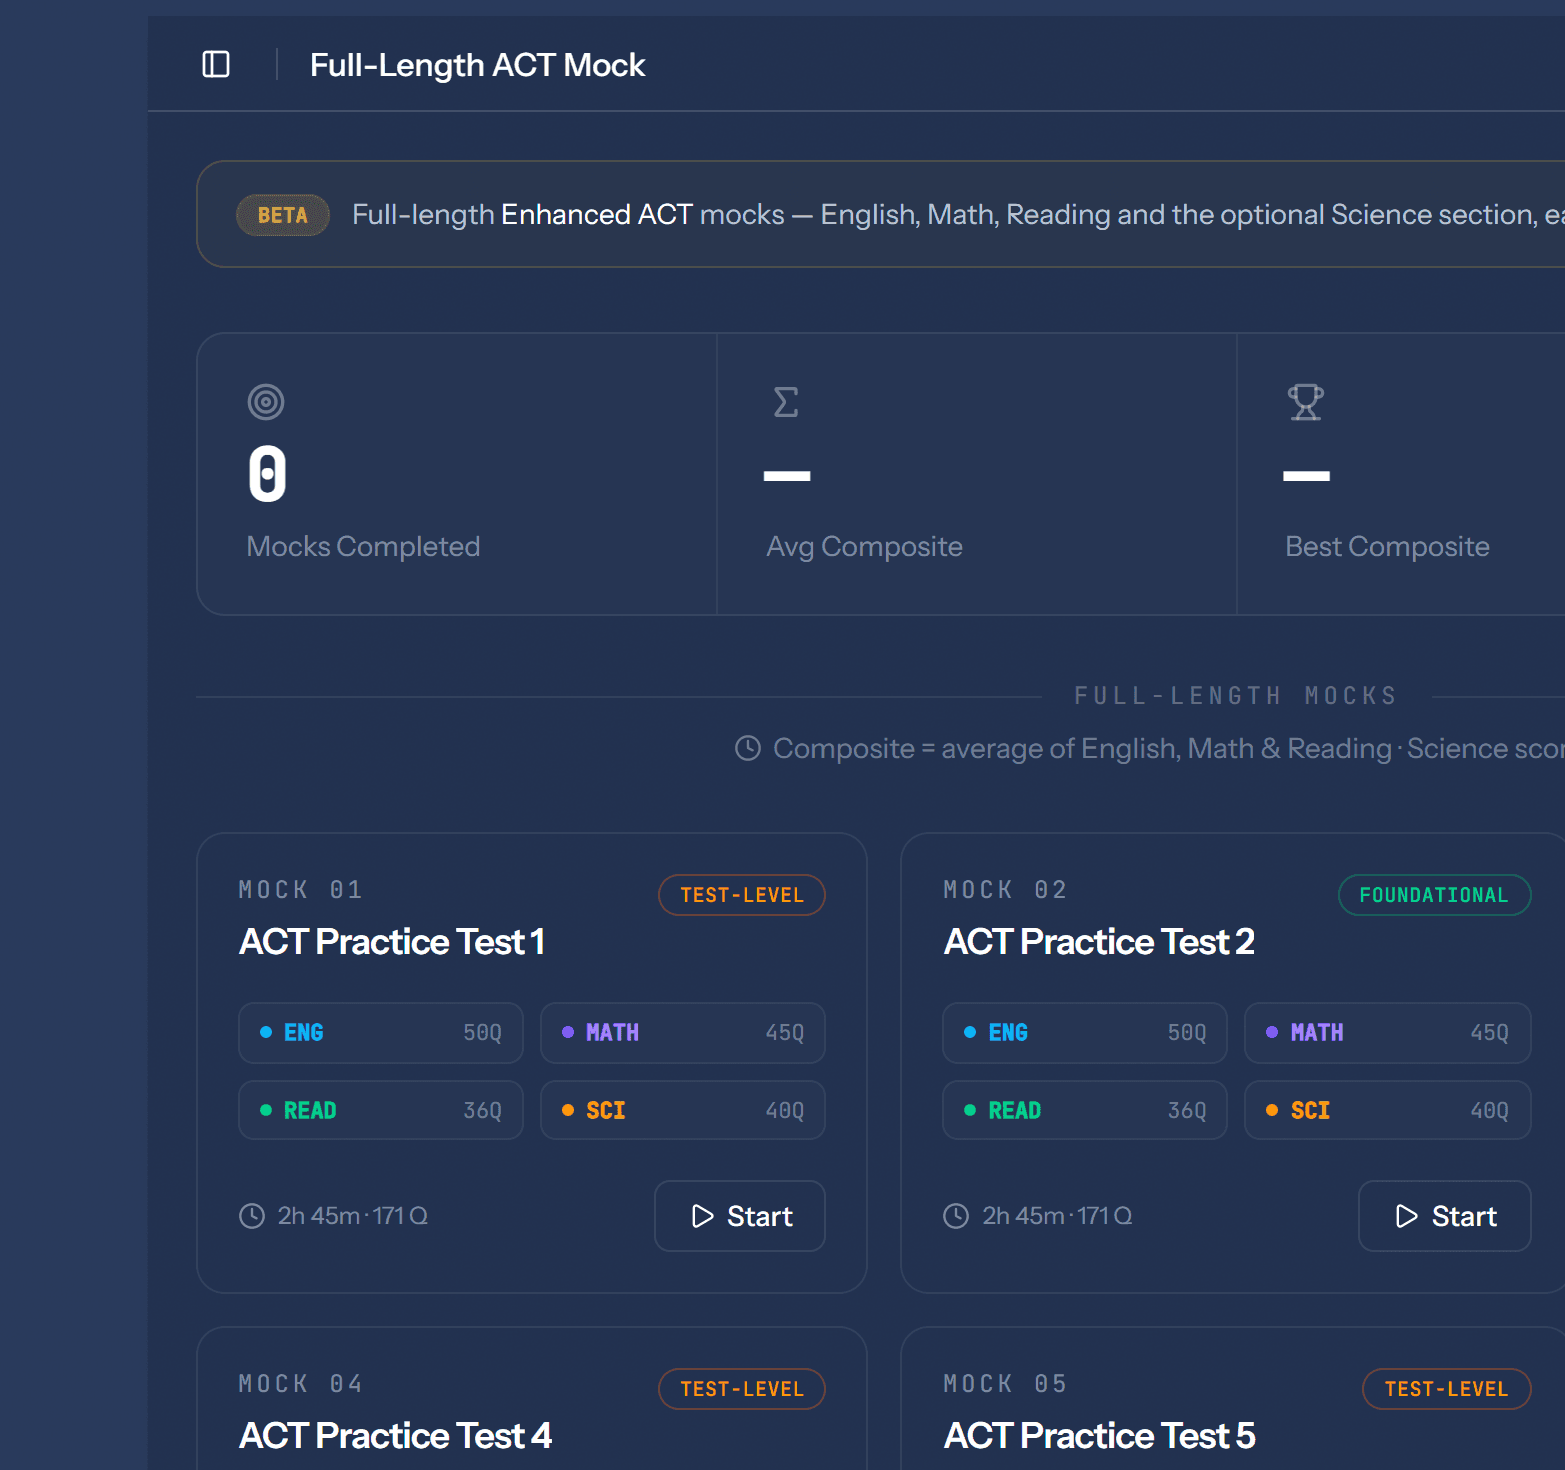1565x1470 pixels.
Task: Click the Avg Composite sigma icon
Action: [x=786, y=402]
